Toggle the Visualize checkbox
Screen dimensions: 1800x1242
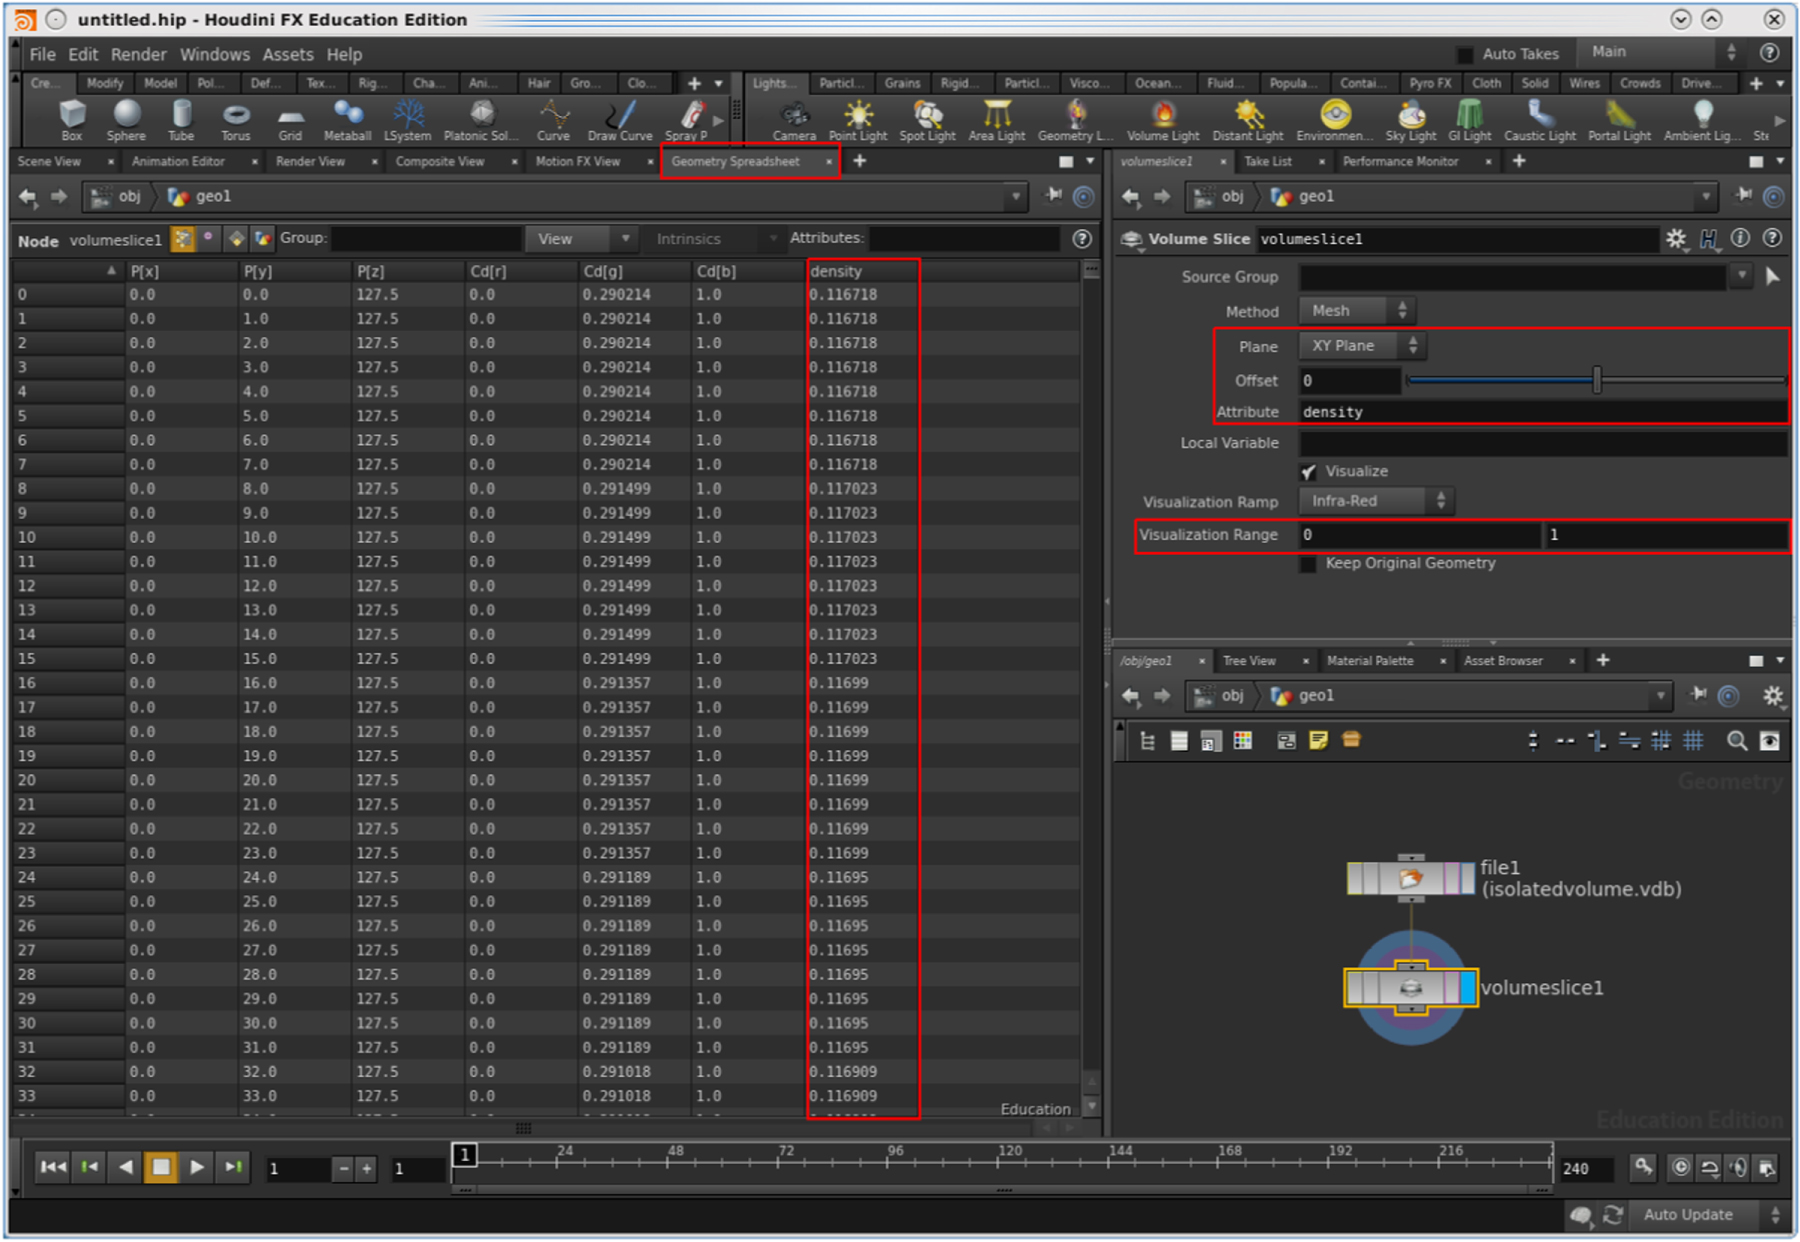tap(1308, 472)
